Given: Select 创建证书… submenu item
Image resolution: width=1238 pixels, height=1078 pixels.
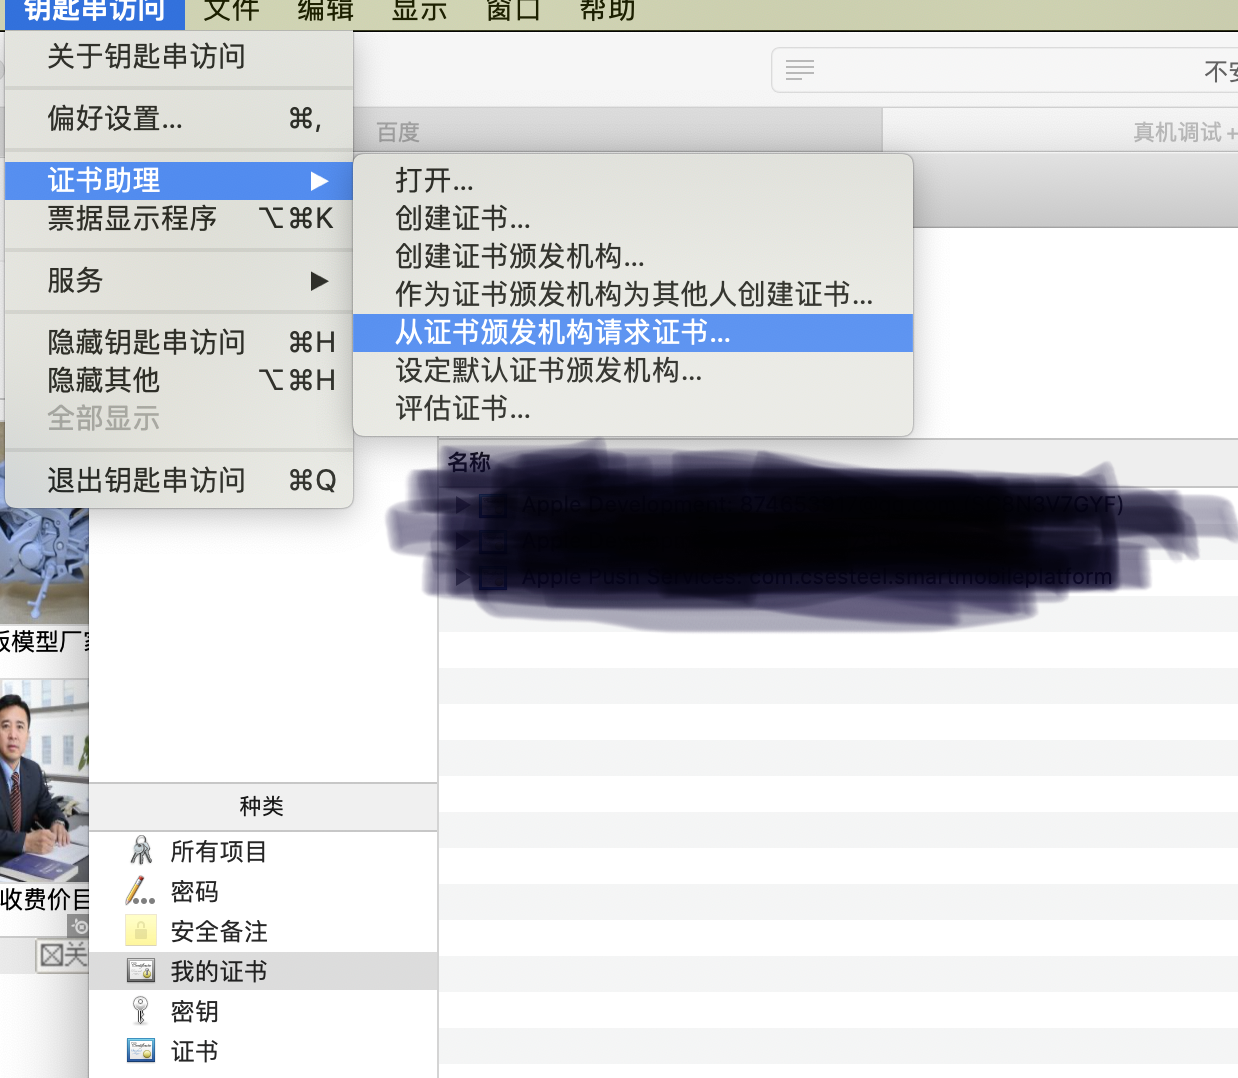Looking at the screenshot, I should pyautogui.click(x=633, y=219).
